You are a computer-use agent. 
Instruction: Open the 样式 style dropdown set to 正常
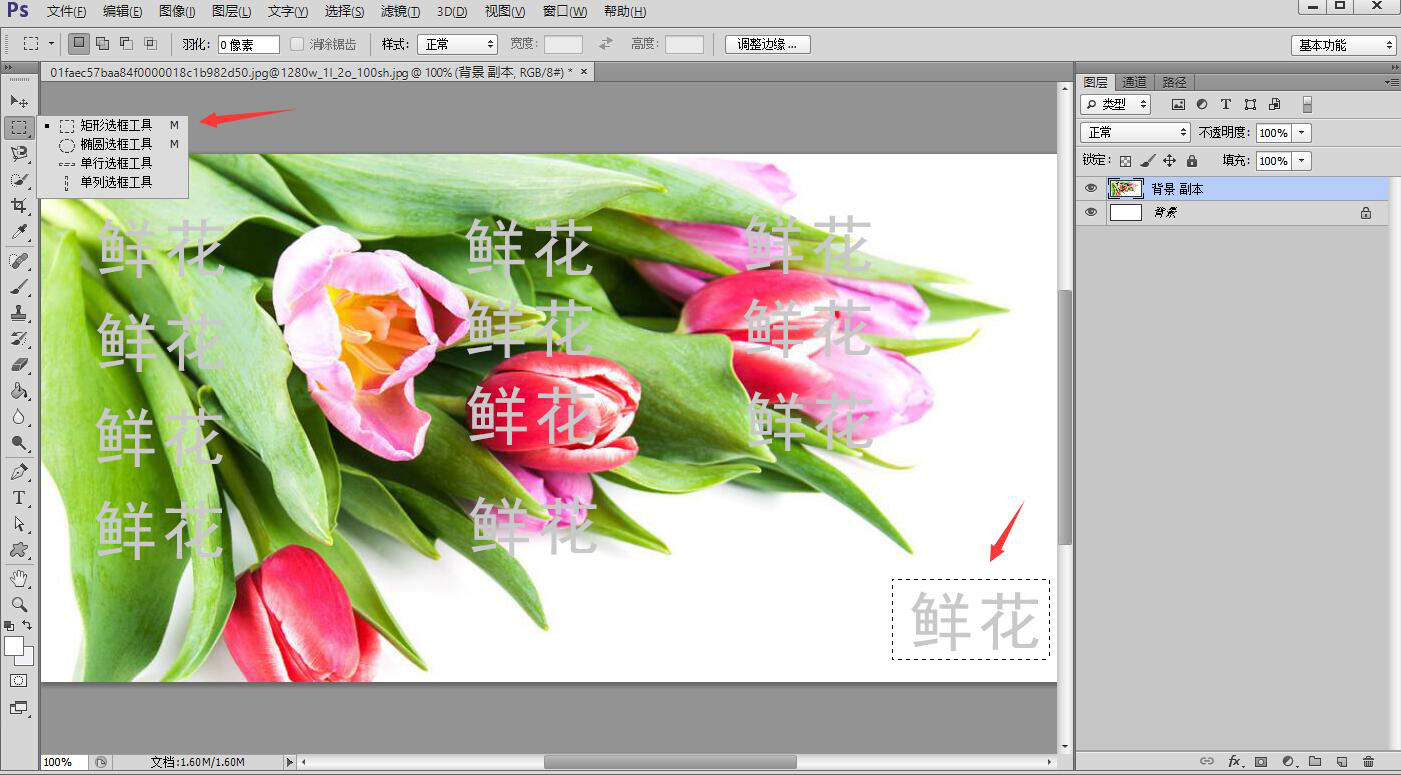(459, 44)
